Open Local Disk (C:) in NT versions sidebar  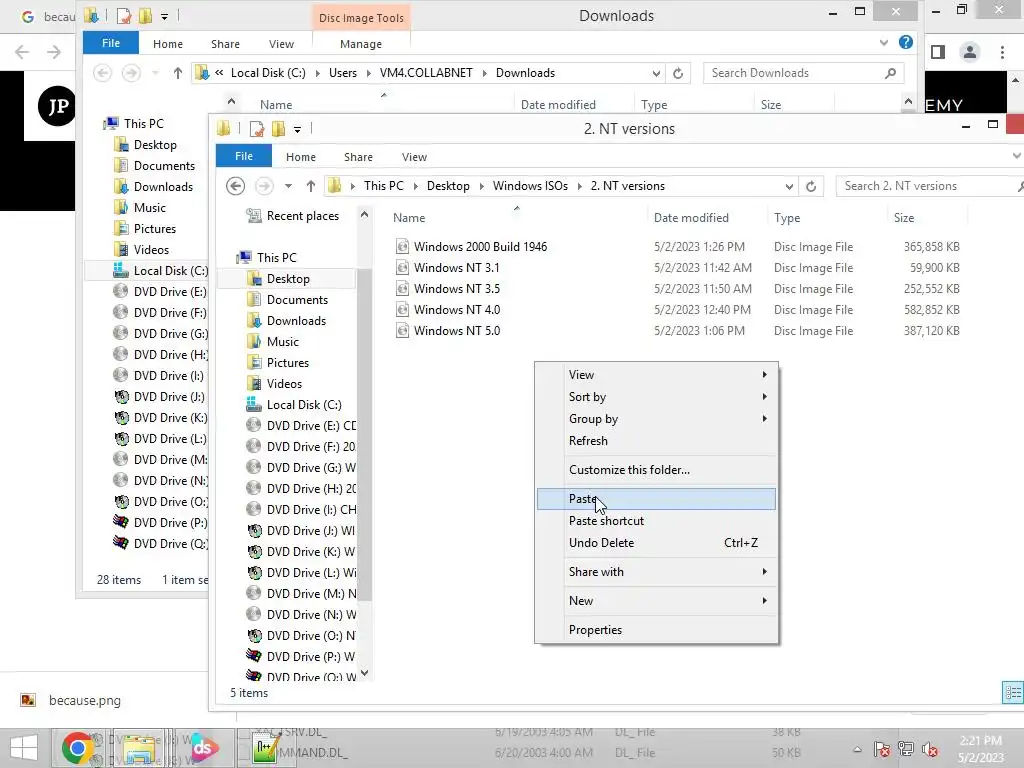point(304,405)
